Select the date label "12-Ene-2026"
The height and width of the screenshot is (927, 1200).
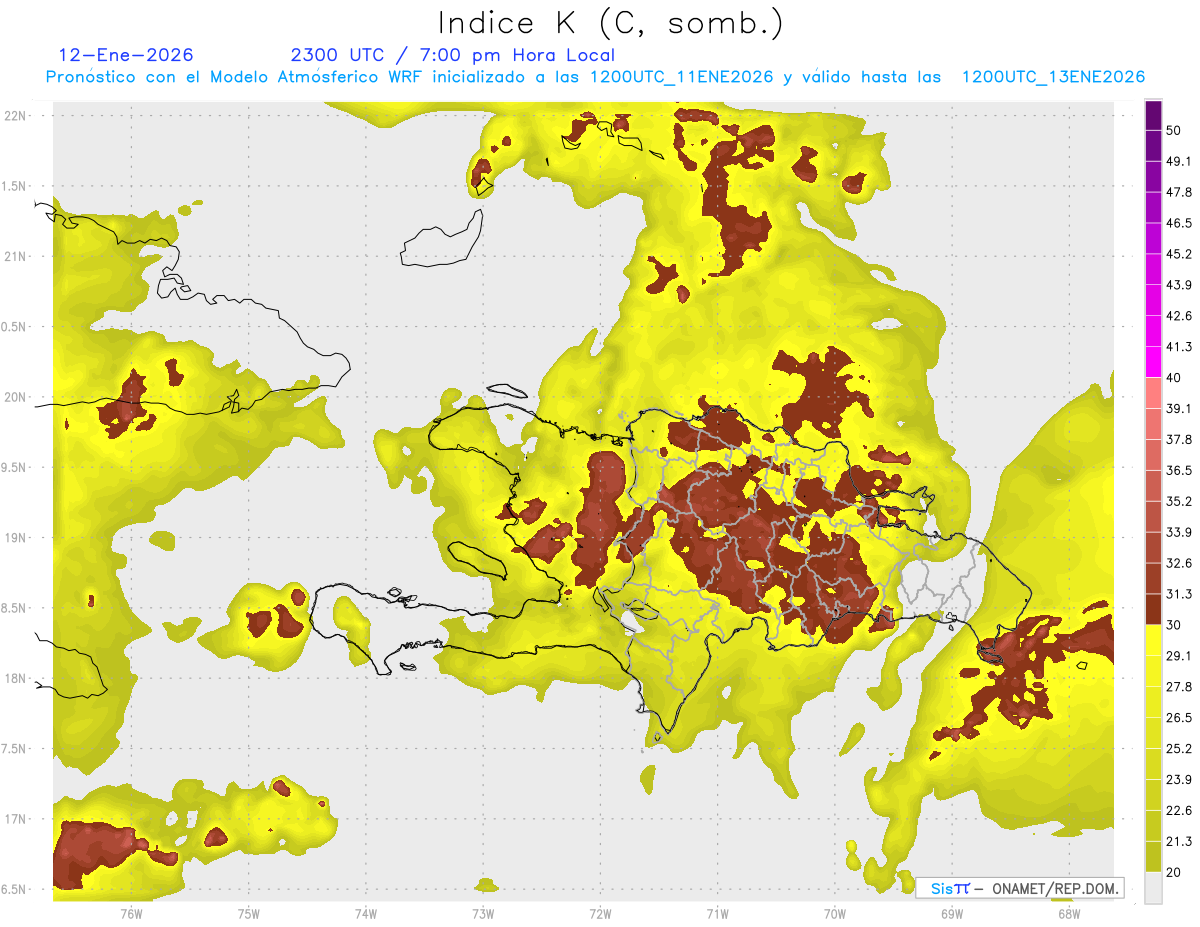click(126, 55)
